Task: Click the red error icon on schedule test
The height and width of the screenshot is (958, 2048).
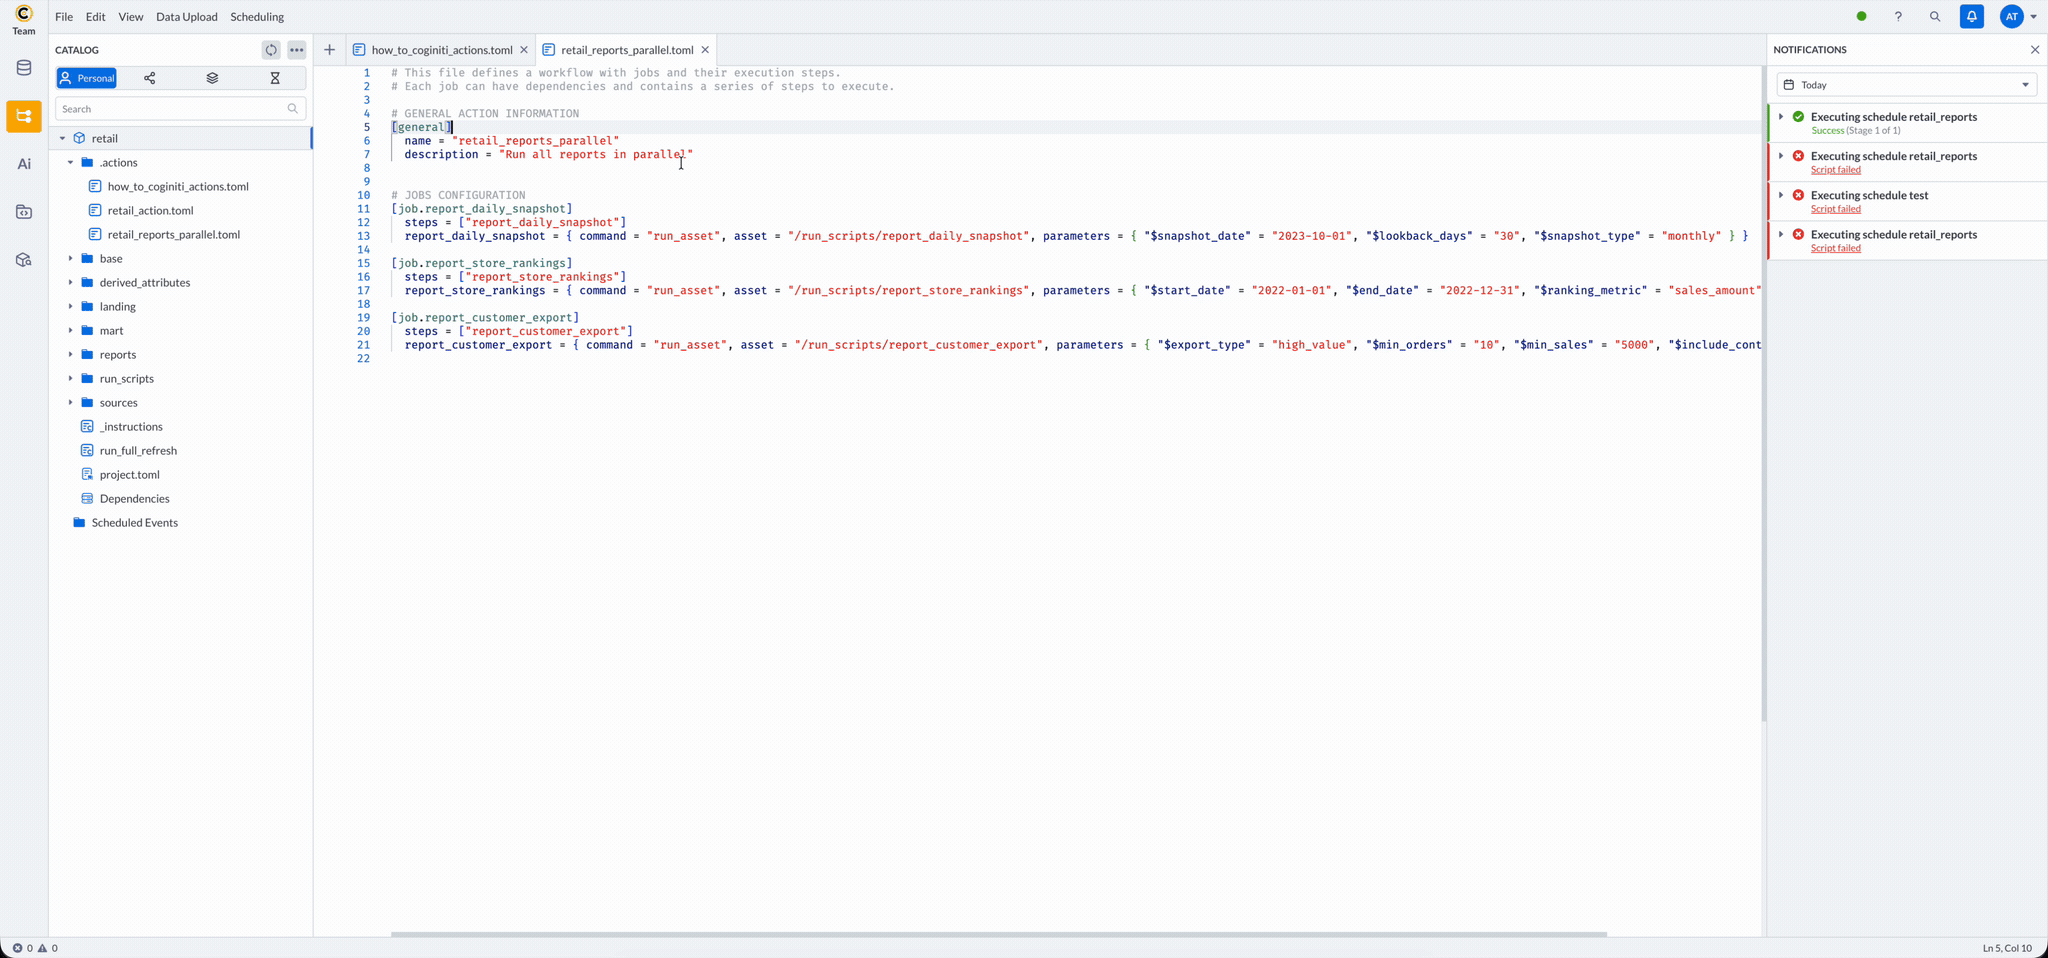Action: pyautogui.click(x=1798, y=195)
